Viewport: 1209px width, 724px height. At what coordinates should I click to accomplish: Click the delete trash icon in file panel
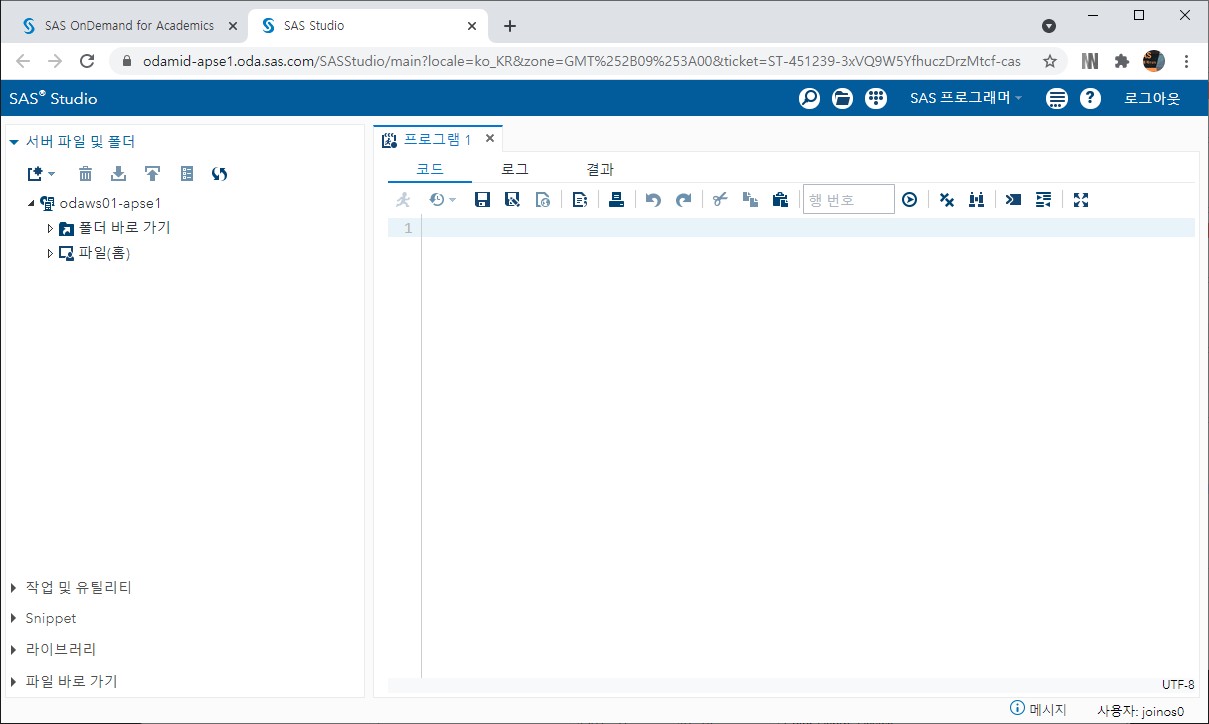[85, 174]
